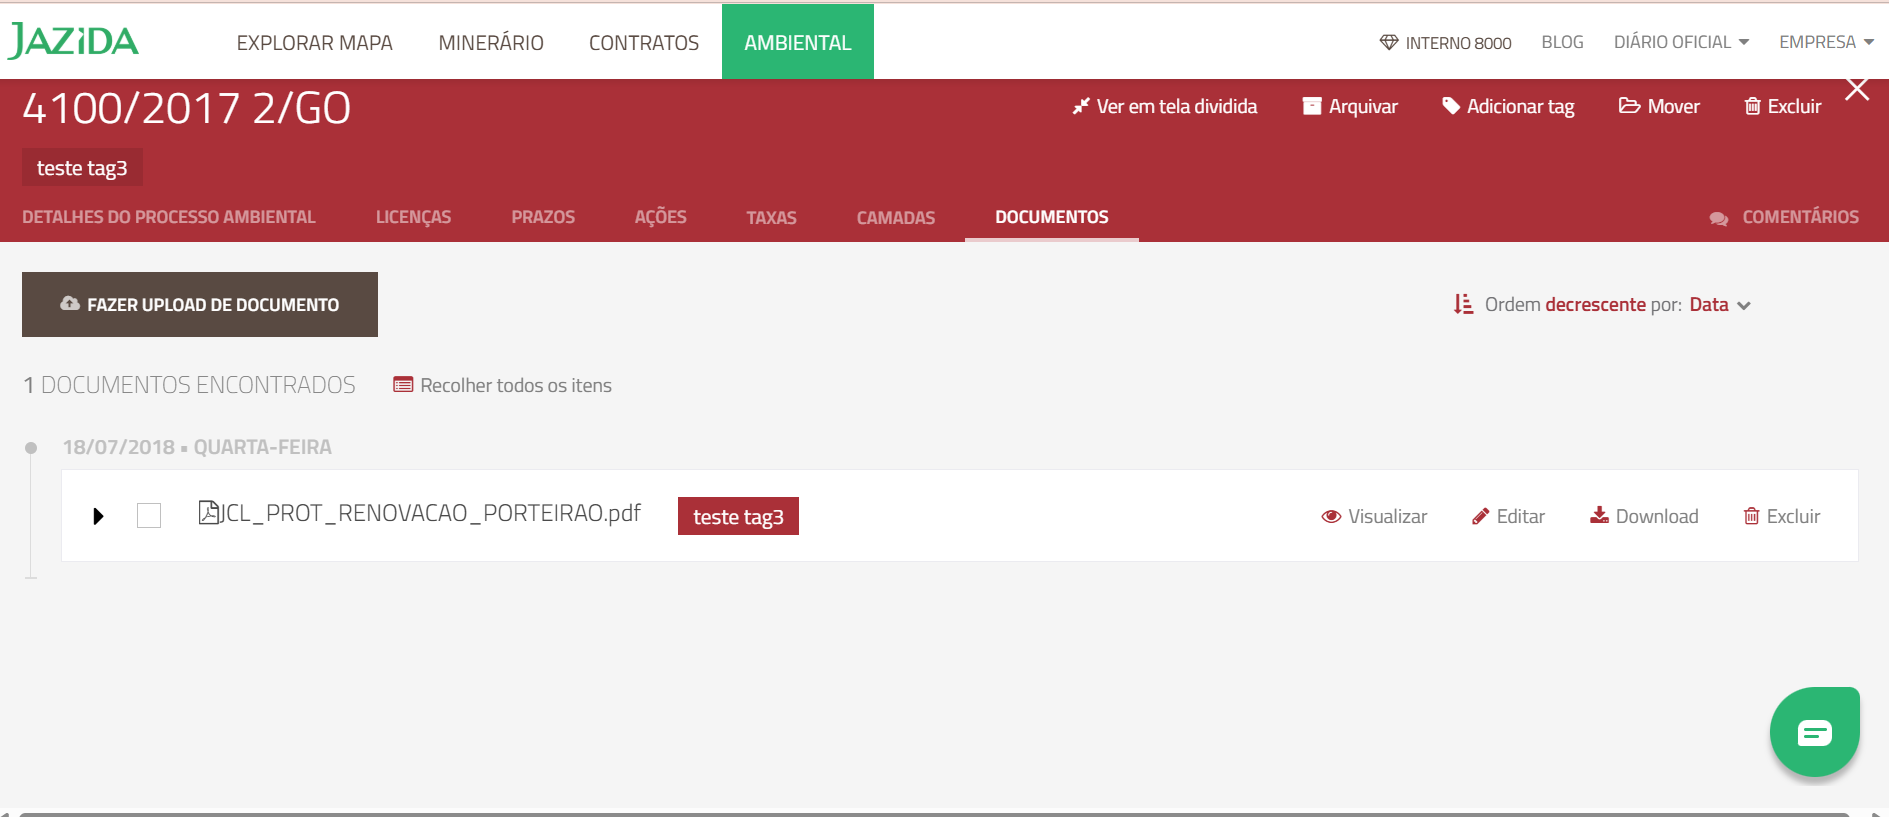Click Excluir label in process header
Image resolution: width=1889 pixels, height=817 pixels.
(x=1795, y=106)
